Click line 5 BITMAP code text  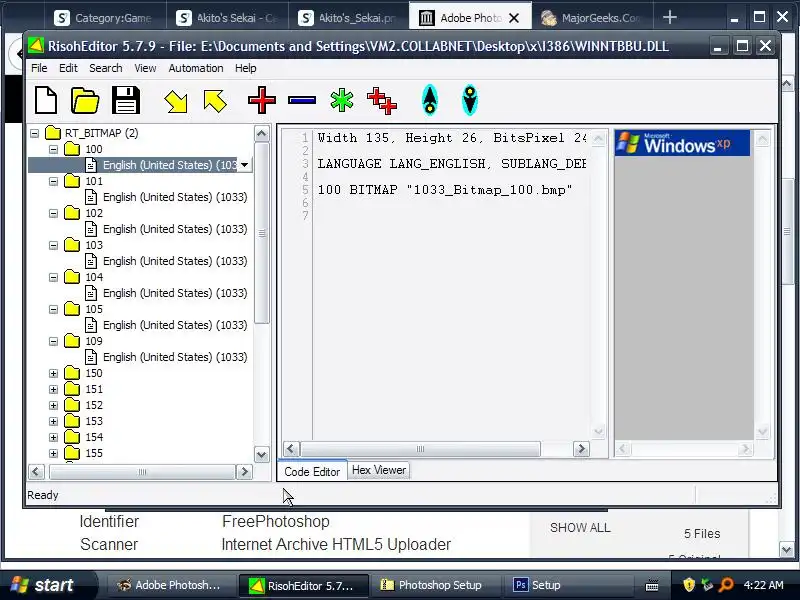444,190
